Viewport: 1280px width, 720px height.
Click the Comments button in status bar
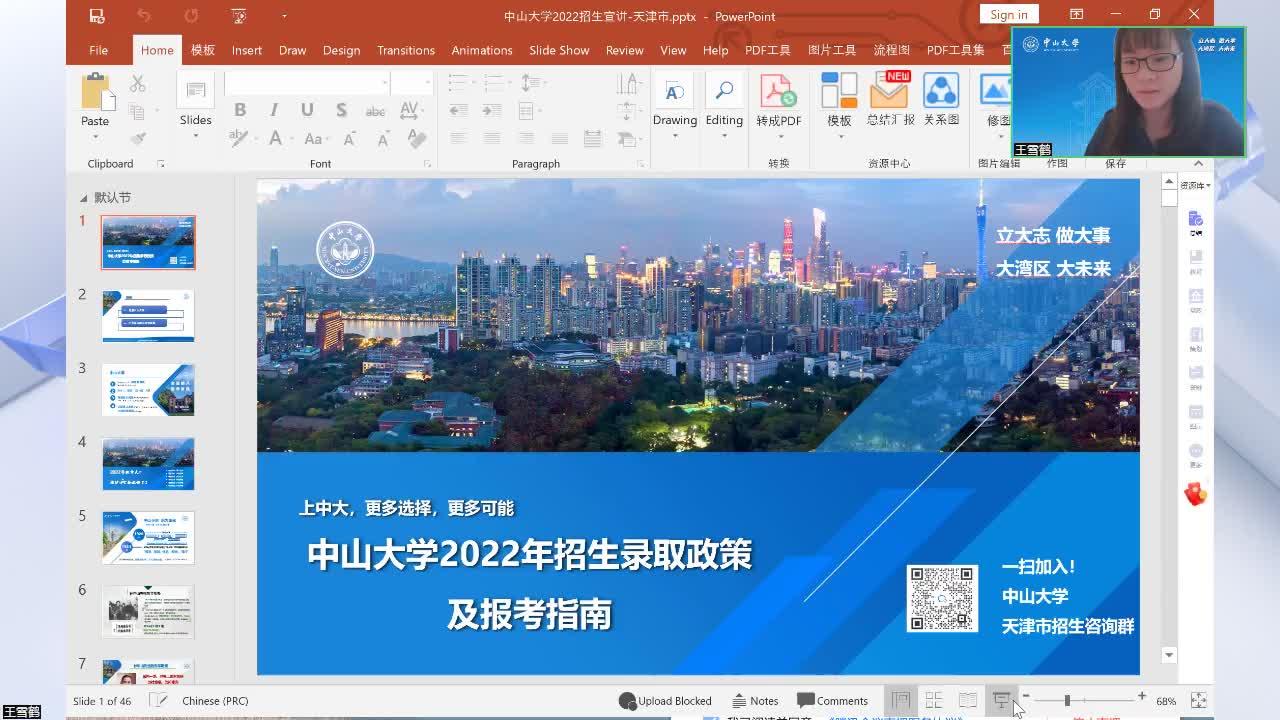pyautogui.click(x=832, y=701)
